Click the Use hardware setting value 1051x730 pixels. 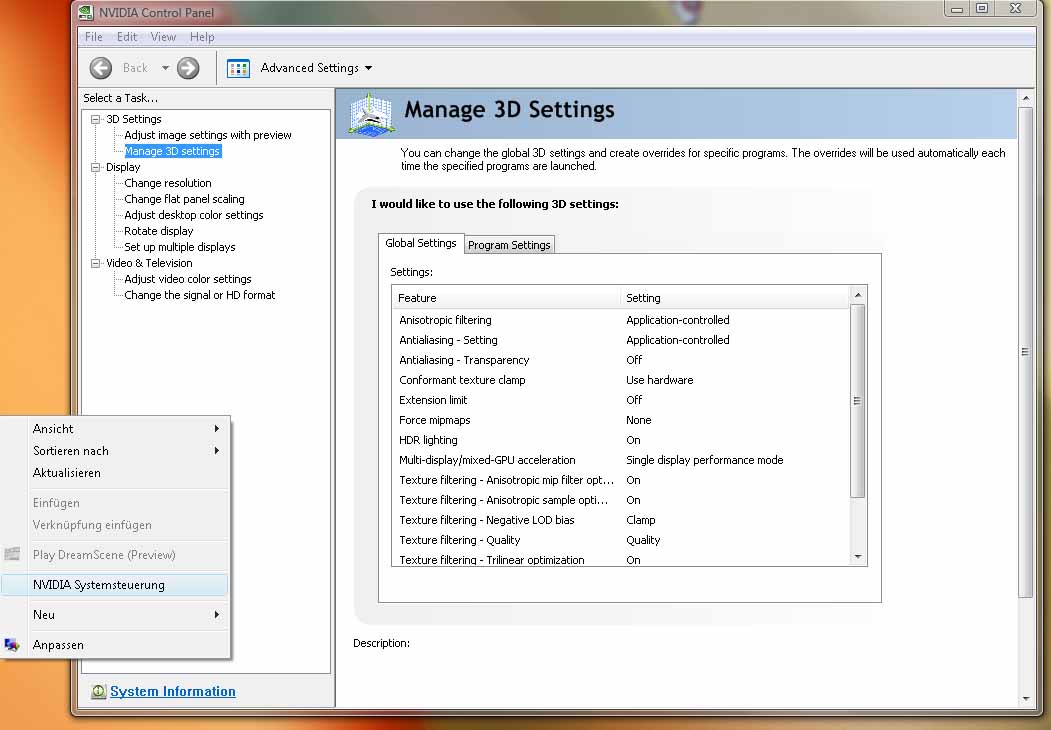click(x=660, y=380)
